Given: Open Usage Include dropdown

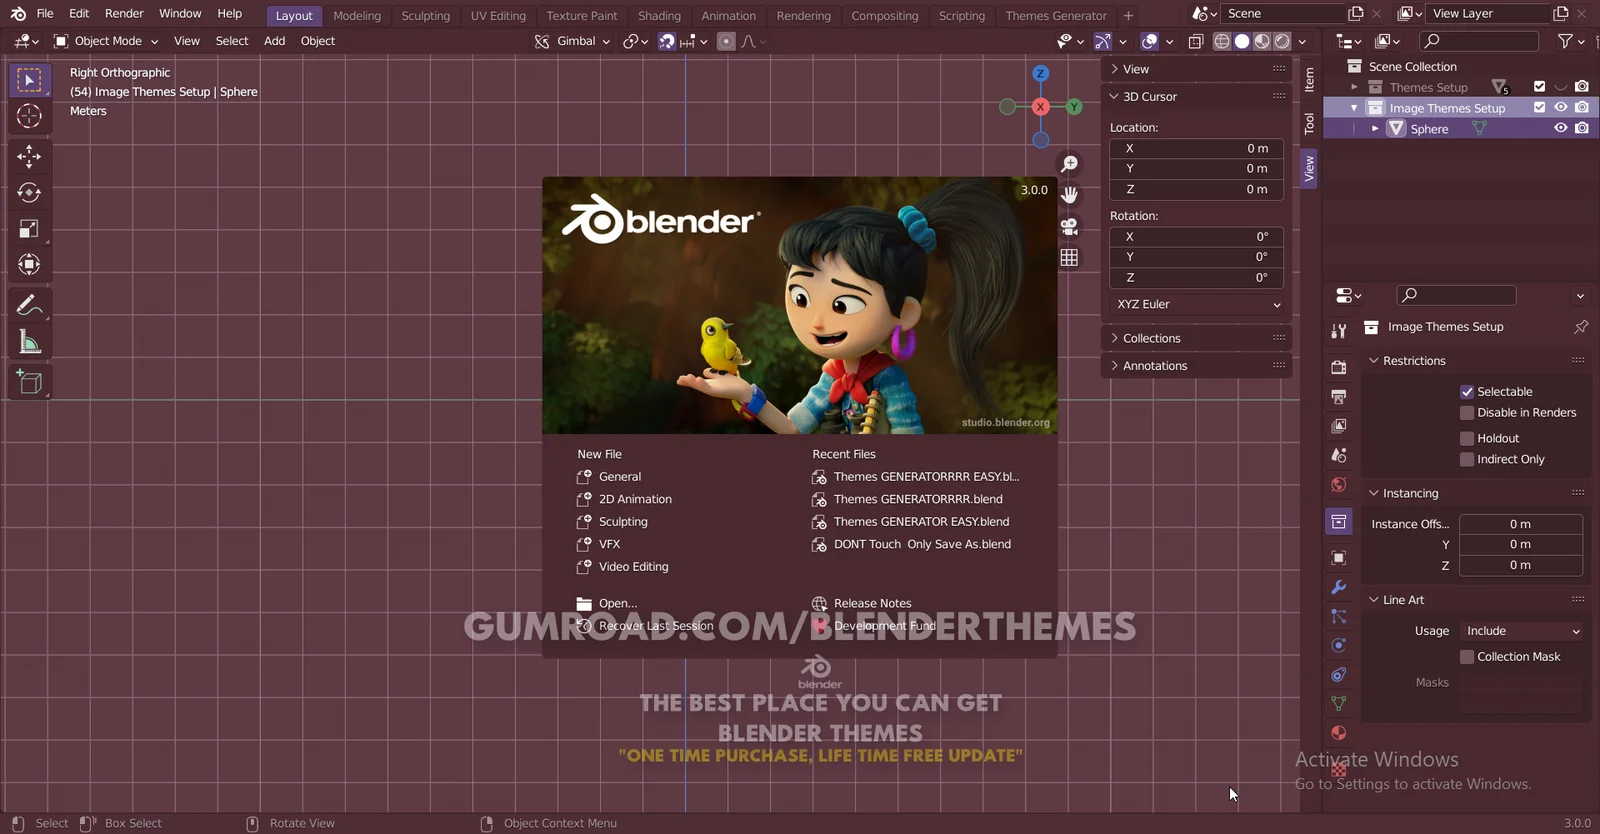Looking at the screenshot, I should [1521, 631].
